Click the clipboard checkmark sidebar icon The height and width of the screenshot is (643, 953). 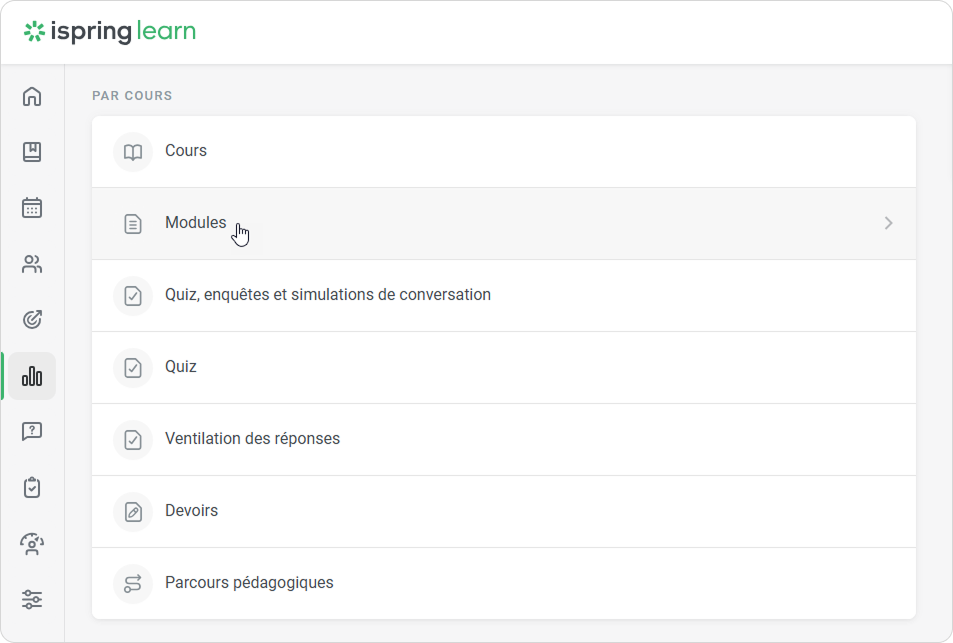pos(32,488)
